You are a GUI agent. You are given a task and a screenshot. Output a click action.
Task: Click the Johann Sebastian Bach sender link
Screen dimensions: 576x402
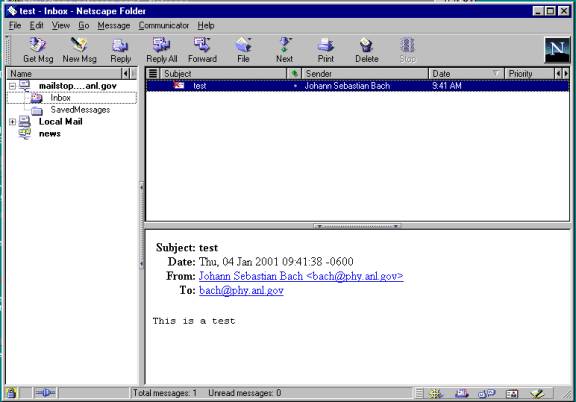[x=301, y=276]
